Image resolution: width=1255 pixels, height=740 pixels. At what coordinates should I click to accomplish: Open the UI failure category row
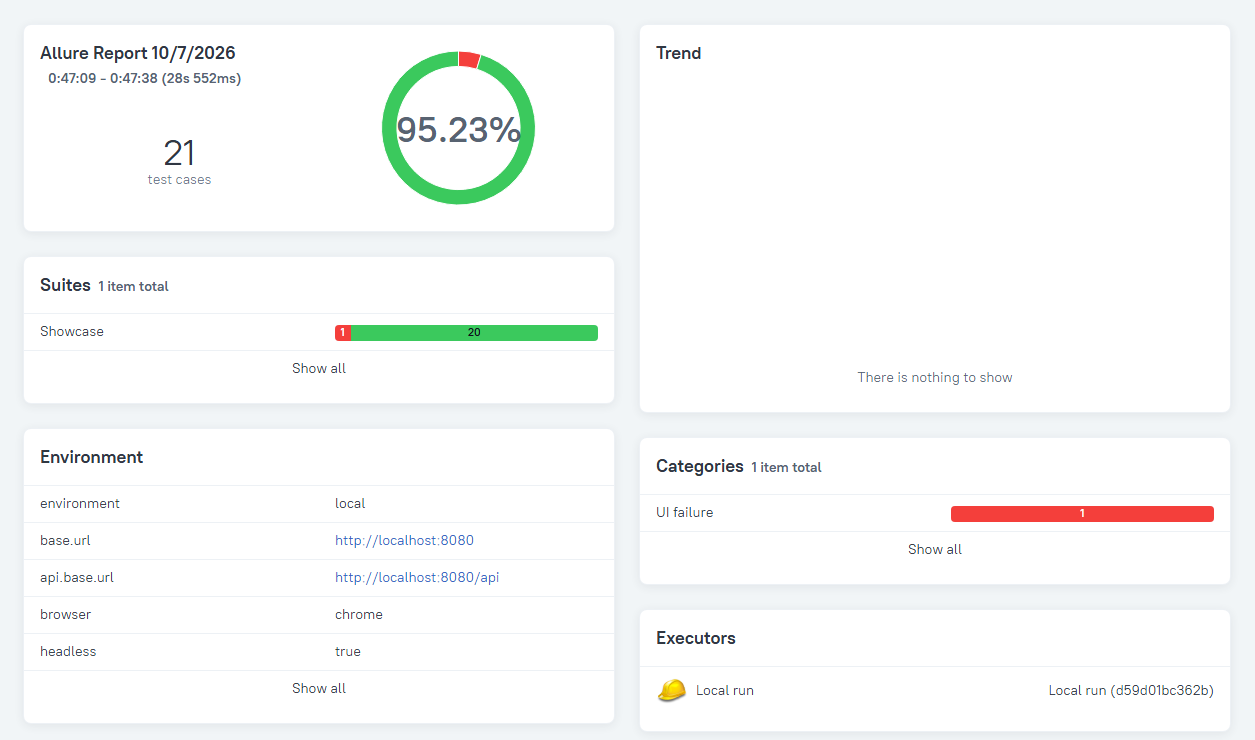click(935, 513)
